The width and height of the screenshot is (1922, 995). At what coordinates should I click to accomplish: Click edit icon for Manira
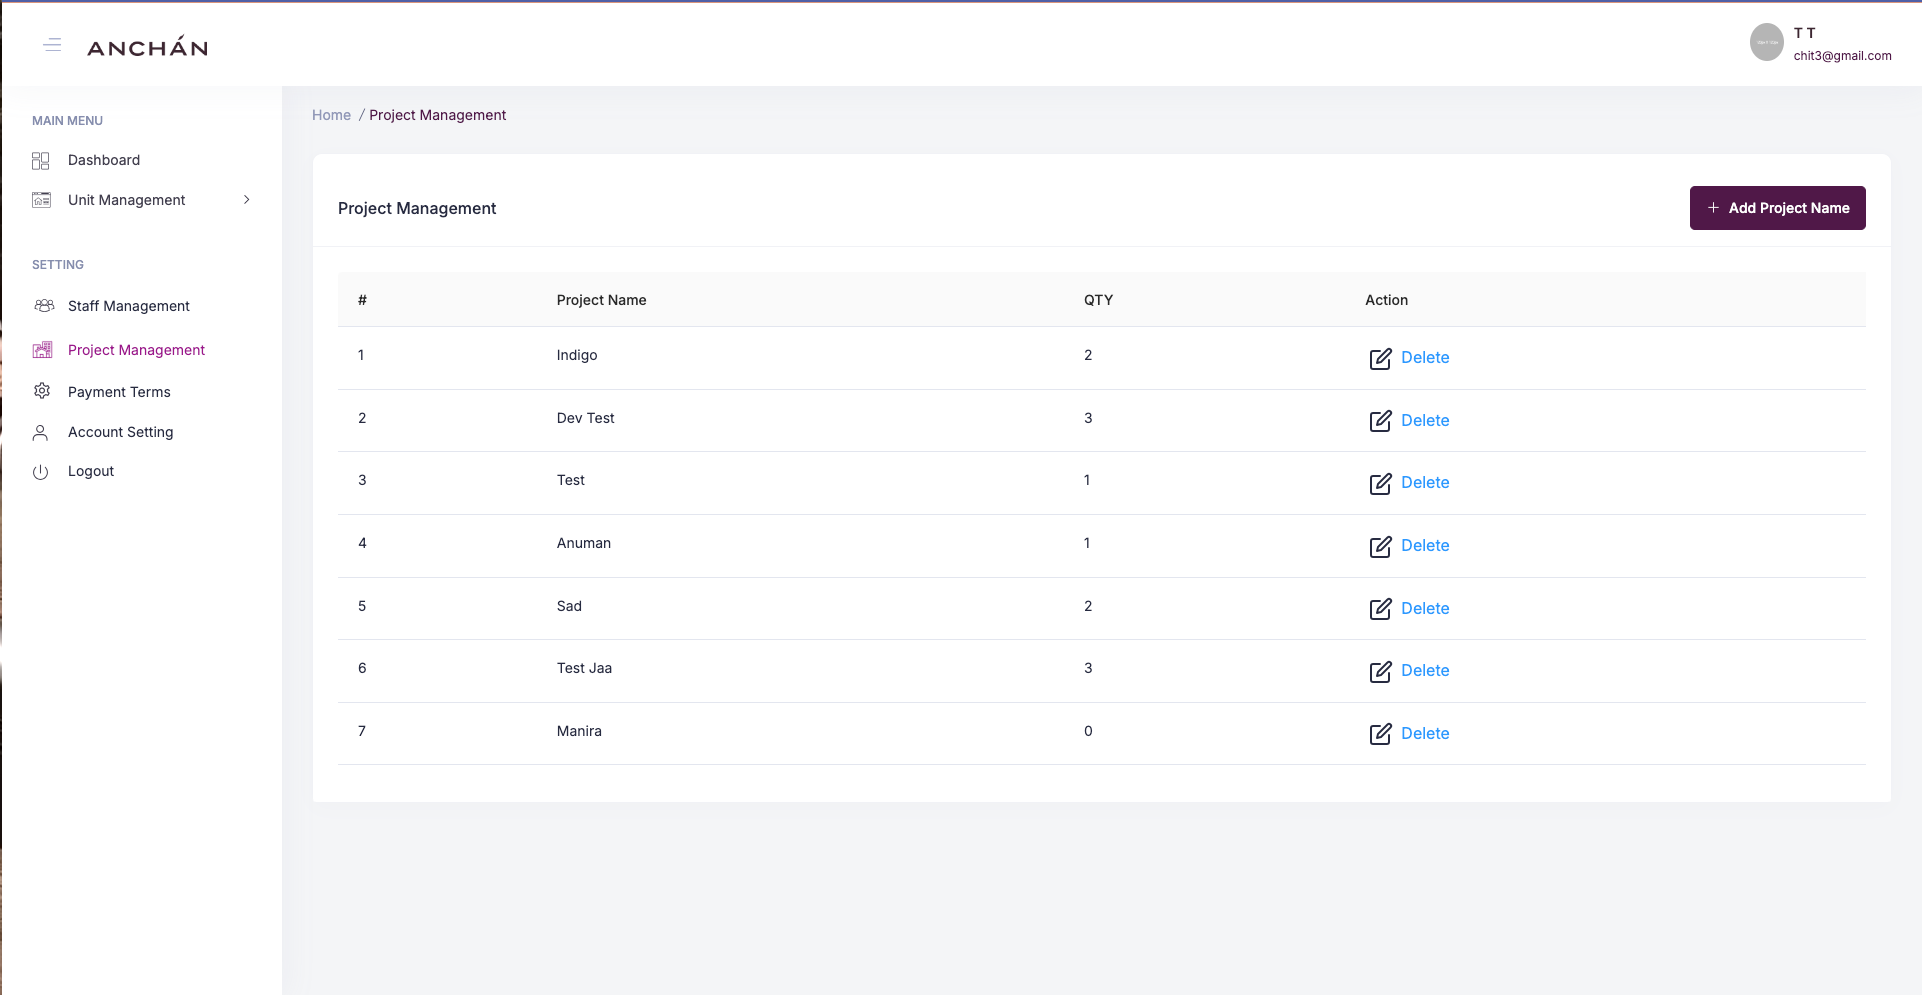pos(1380,734)
